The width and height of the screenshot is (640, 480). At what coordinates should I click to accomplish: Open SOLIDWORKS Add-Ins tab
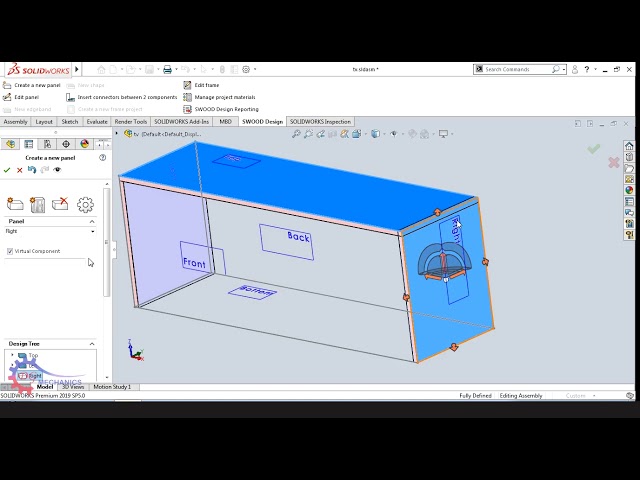tap(182, 122)
